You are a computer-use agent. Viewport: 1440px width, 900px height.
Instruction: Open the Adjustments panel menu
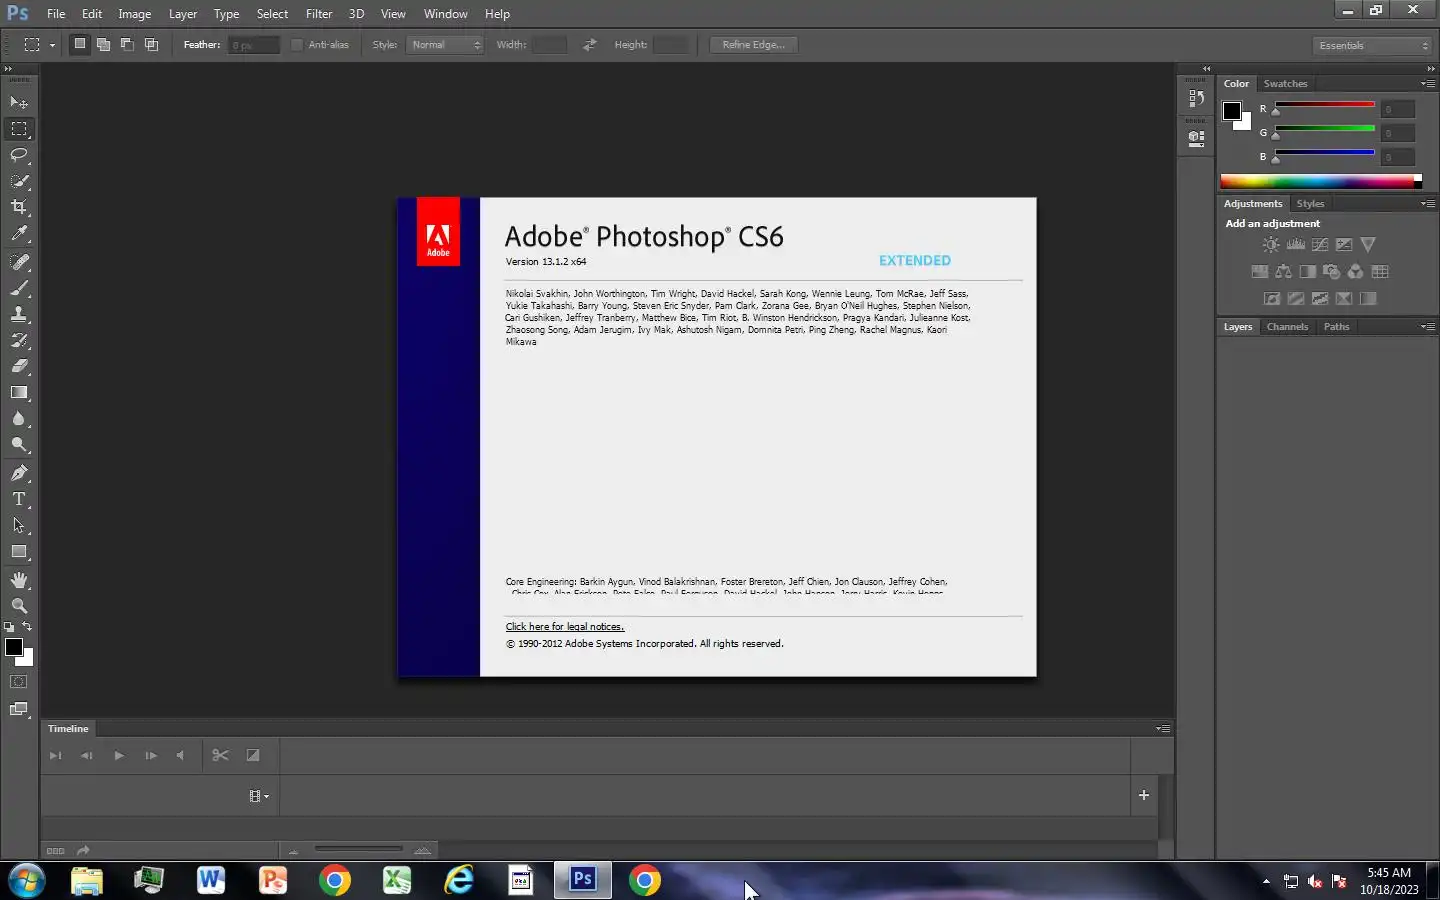coord(1428,204)
